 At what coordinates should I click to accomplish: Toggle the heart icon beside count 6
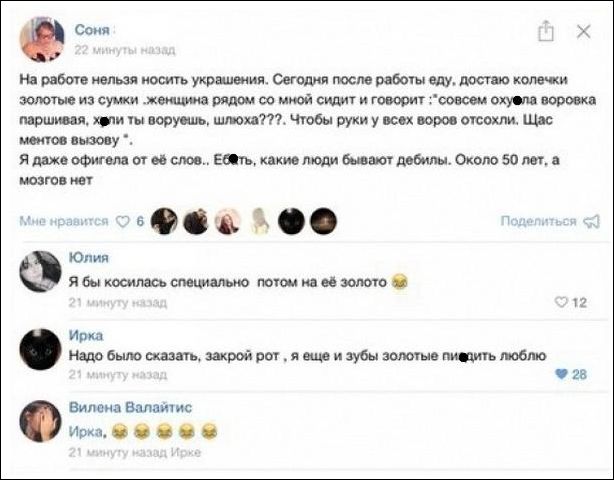(x=123, y=222)
